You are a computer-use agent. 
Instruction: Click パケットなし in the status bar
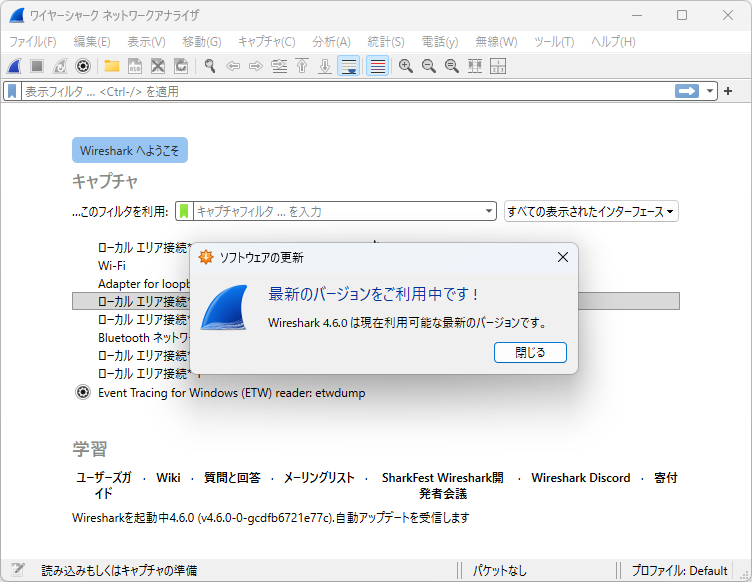[x=499, y=570]
